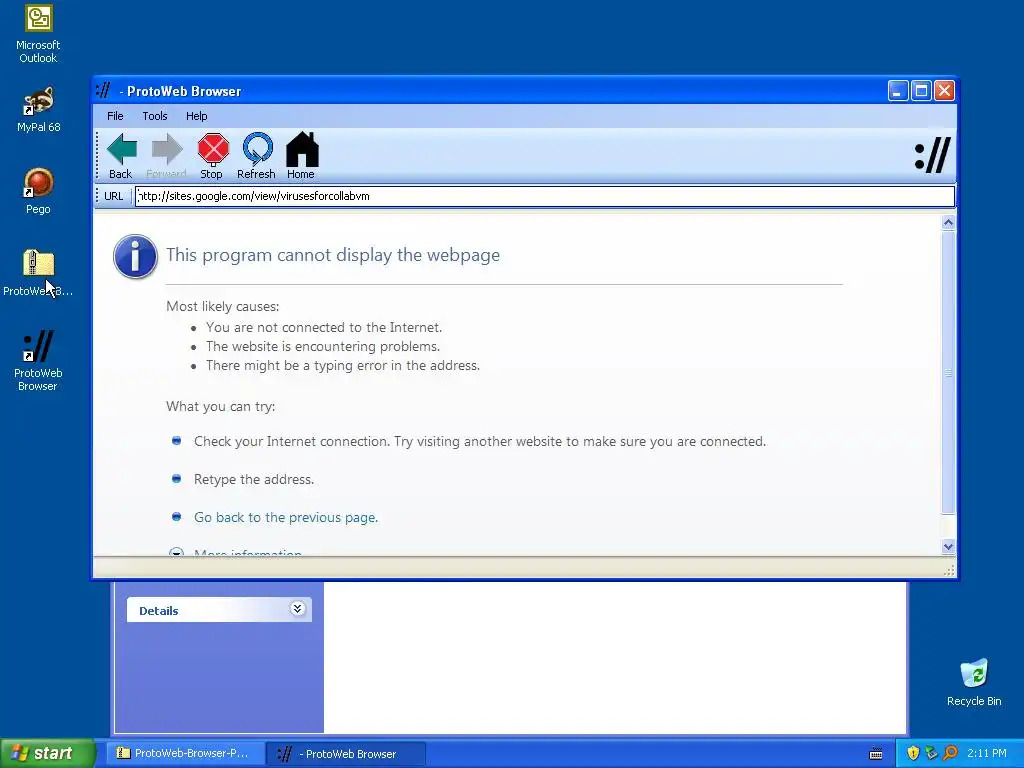
Task: Click the page scrollbar down arrow
Action: coord(948,547)
